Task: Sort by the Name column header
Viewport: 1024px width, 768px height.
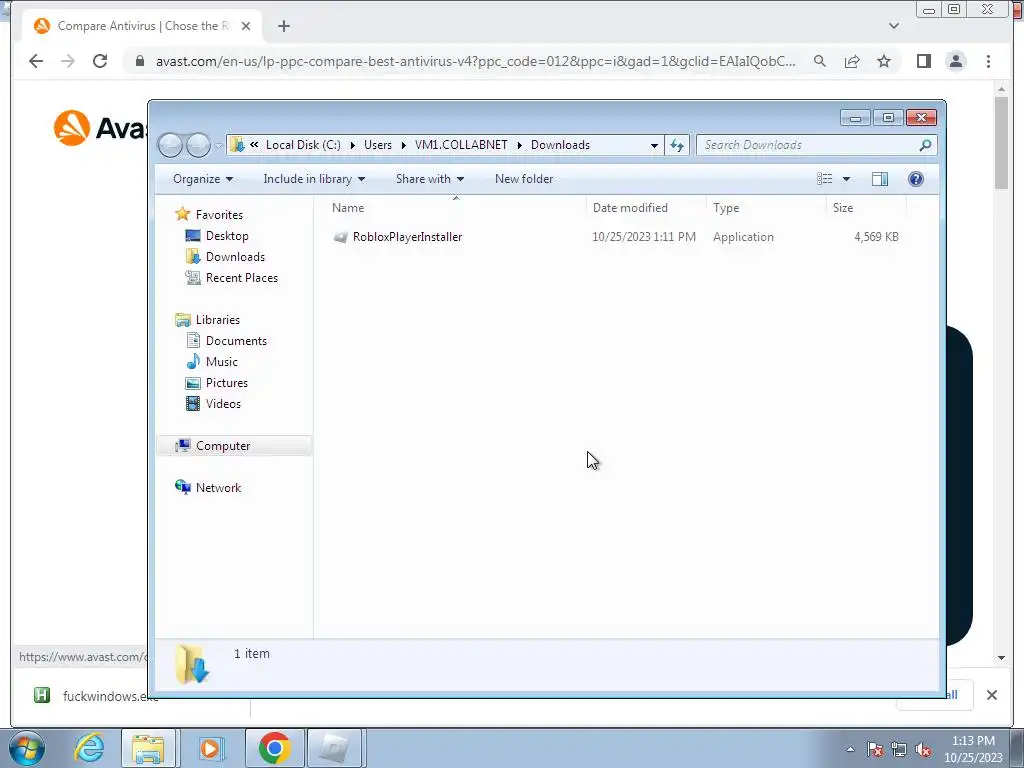Action: pyautogui.click(x=455, y=208)
